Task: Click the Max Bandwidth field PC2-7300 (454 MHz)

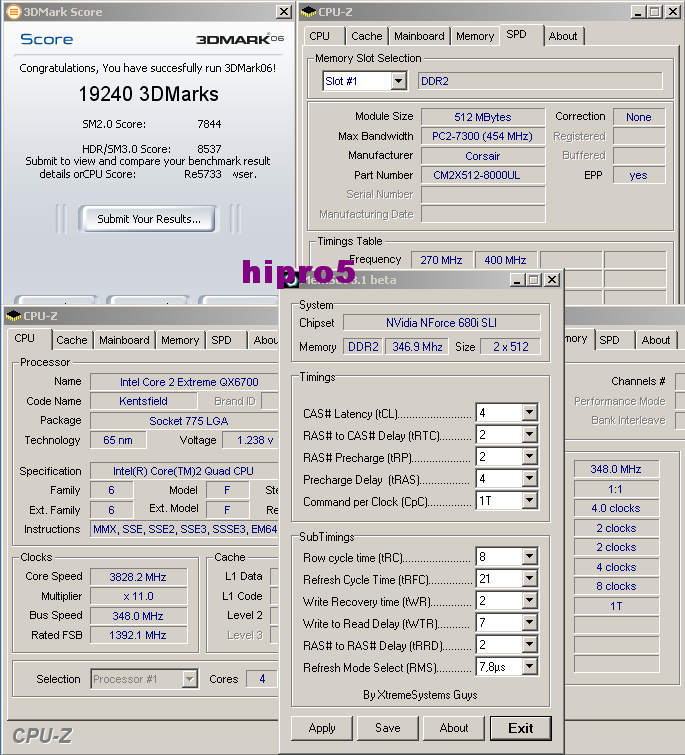Action: 483,136
